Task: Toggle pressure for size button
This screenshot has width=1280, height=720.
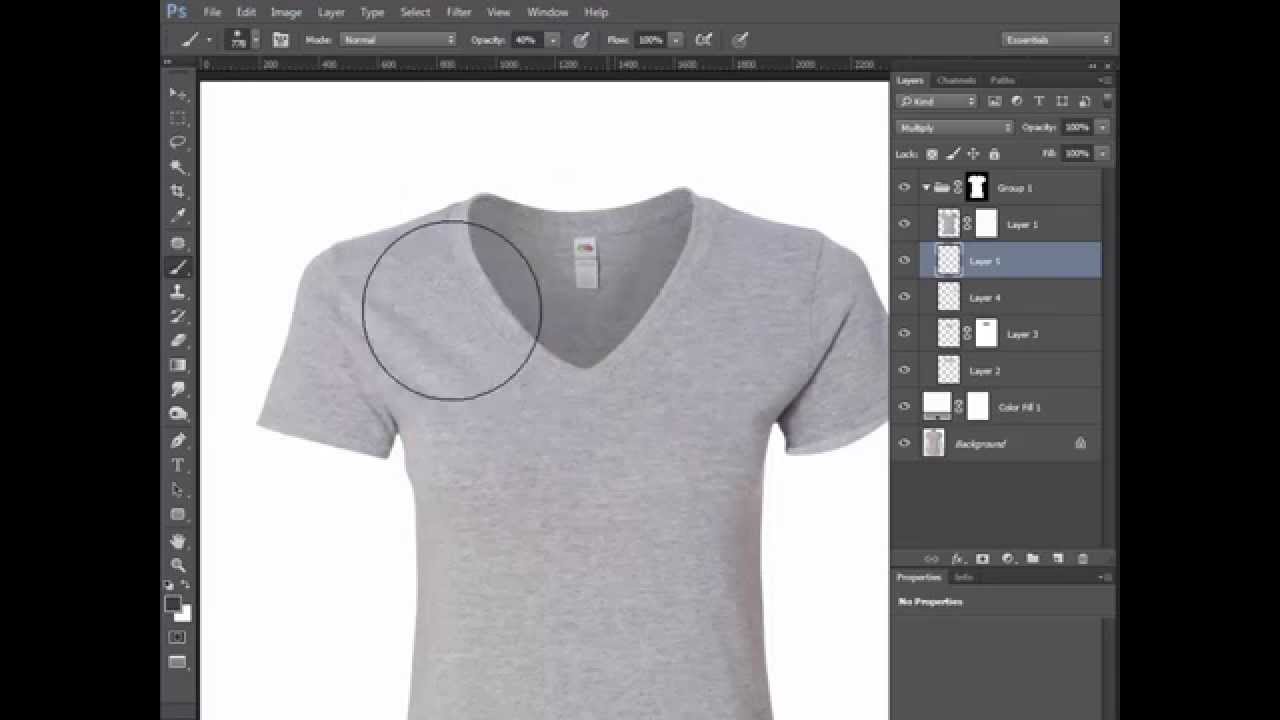Action: click(740, 40)
